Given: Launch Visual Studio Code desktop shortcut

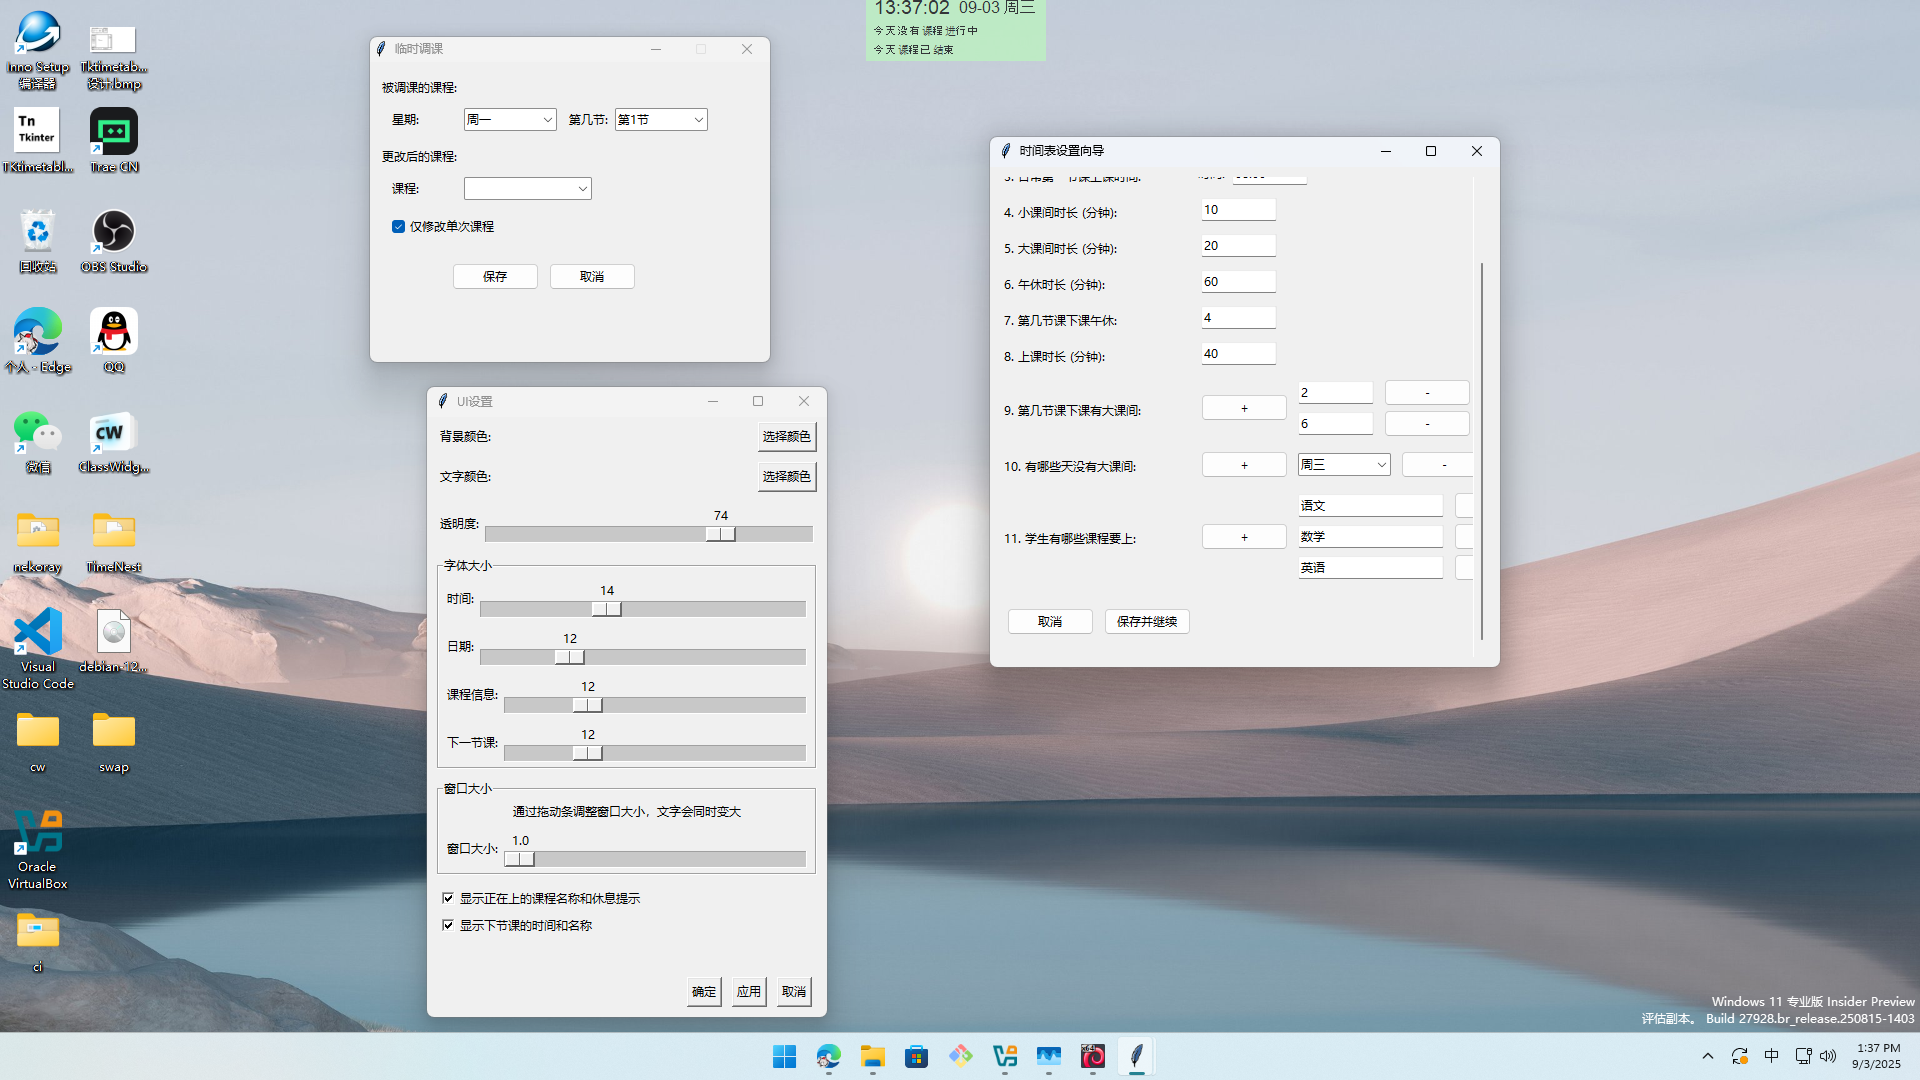Looking at the screenshot, I should click(x=38, y=649).
